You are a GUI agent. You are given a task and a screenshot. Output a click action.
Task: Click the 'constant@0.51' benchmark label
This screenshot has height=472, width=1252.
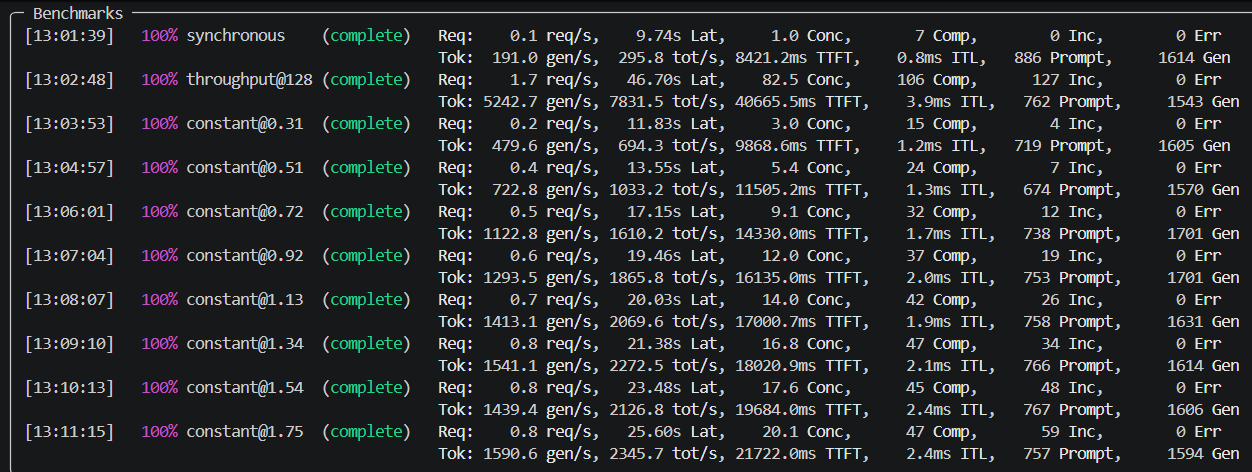tap(244, 168)
